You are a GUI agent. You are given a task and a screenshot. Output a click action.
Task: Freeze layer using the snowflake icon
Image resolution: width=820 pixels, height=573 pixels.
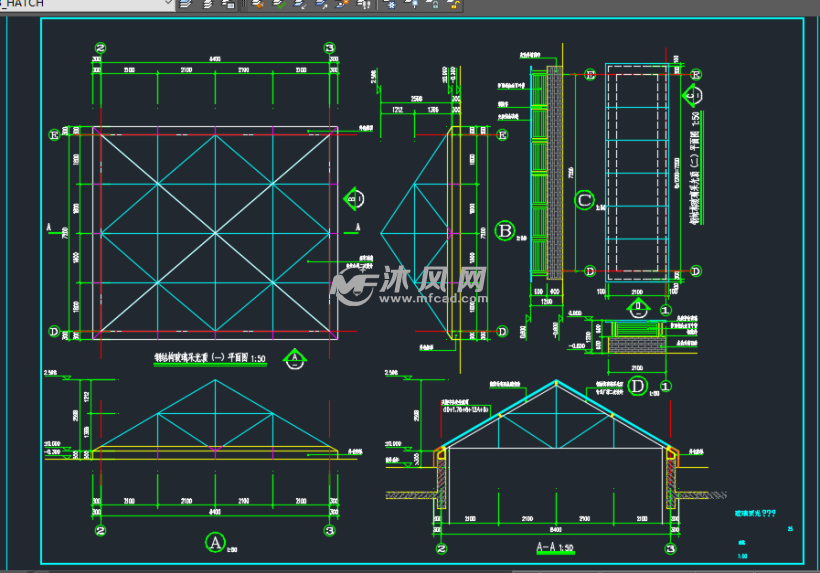(389, 4)
